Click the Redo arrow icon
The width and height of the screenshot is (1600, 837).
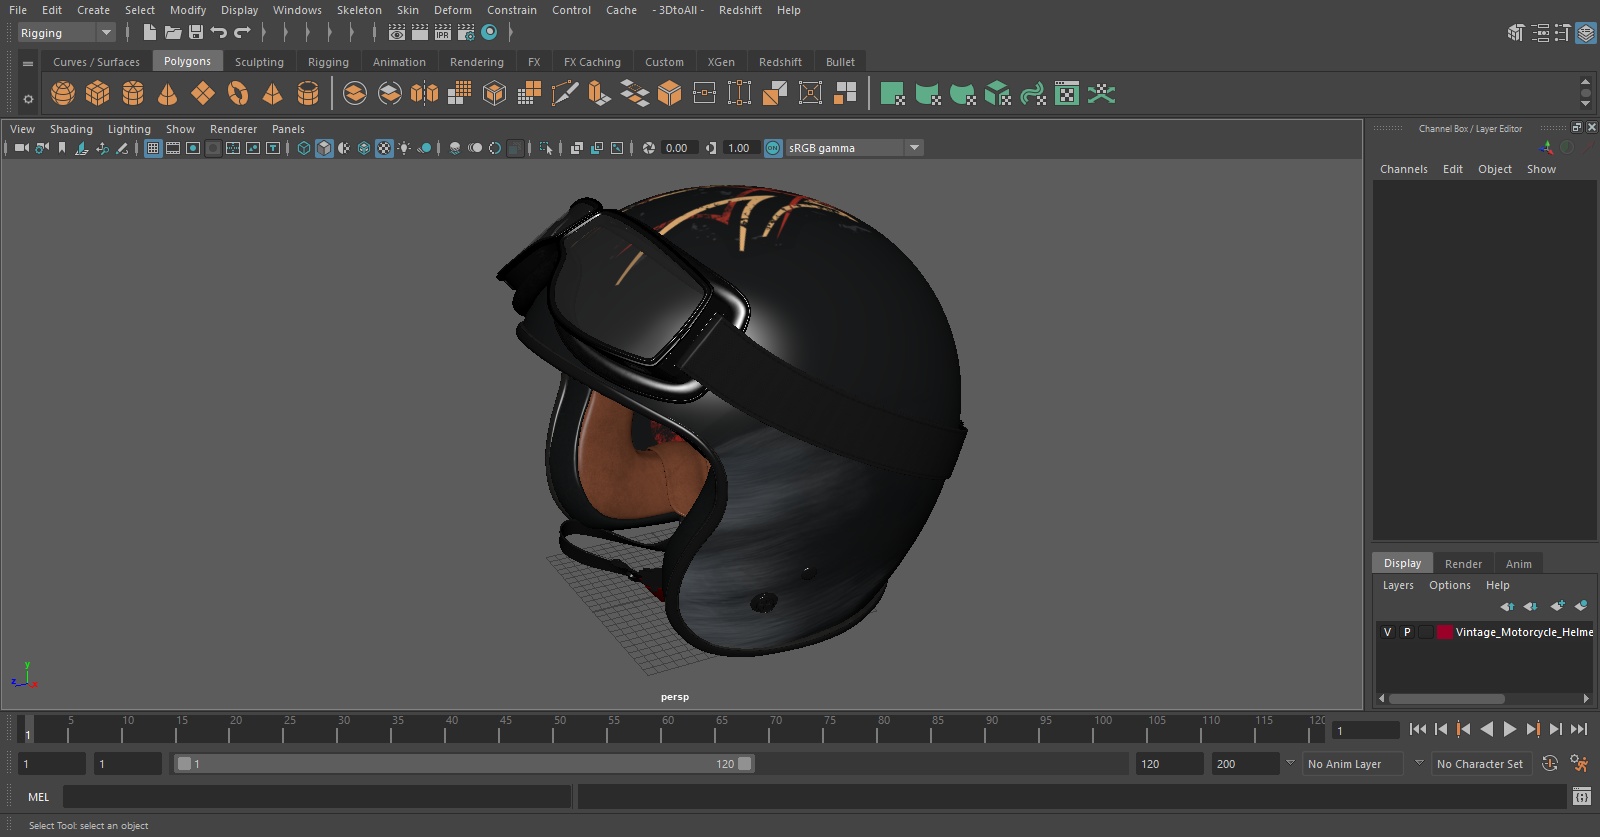(x=242, y=33)
